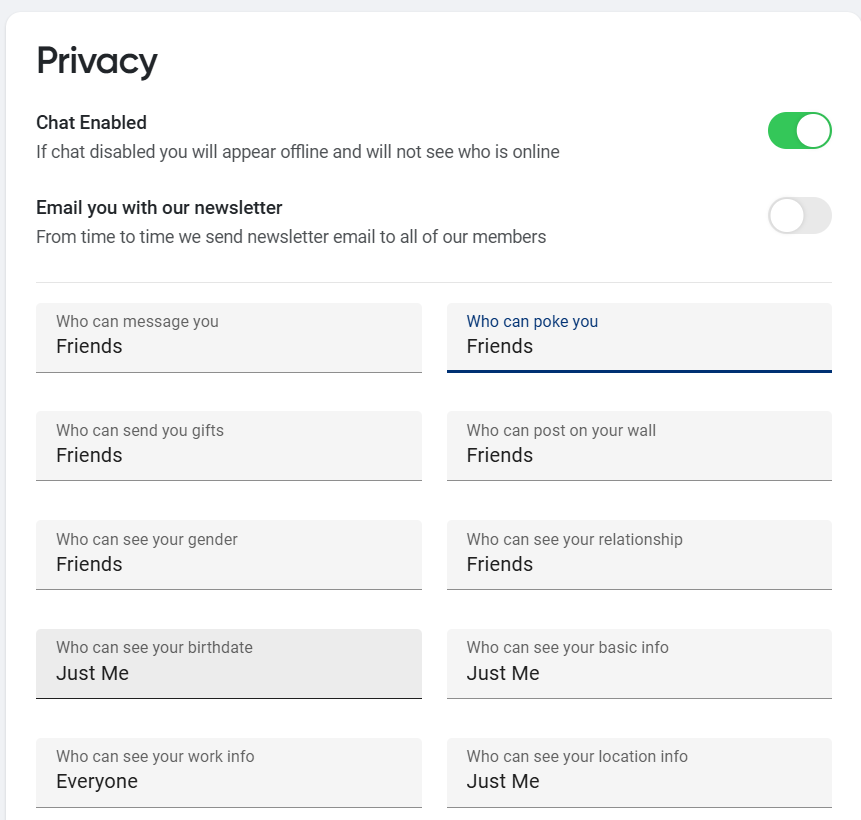Open 'Who can see your work info' dropdown

tap(228, 772)
